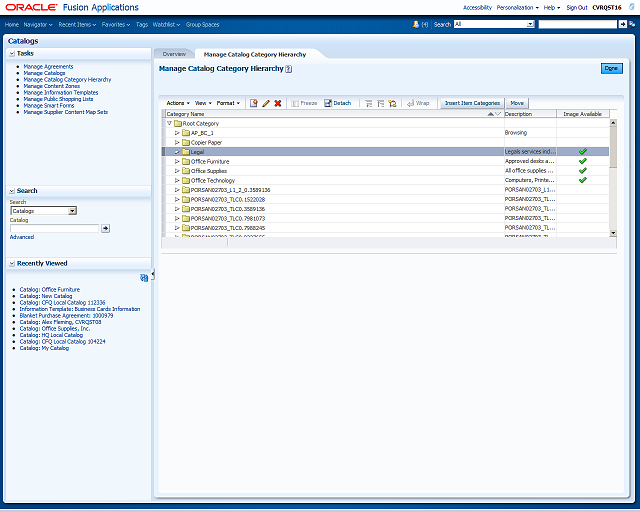This screenshot has height=512, width=640.
Task: Click the Done button
Action: [x=611, y=68]
